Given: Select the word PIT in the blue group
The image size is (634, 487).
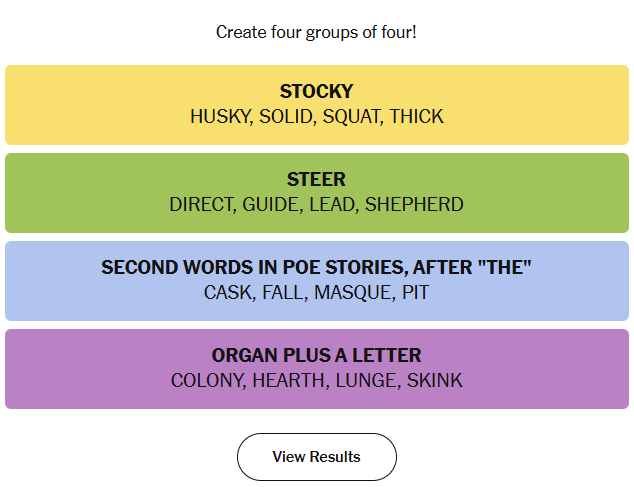Looking at the screenshot, I should tap(416, 293).
